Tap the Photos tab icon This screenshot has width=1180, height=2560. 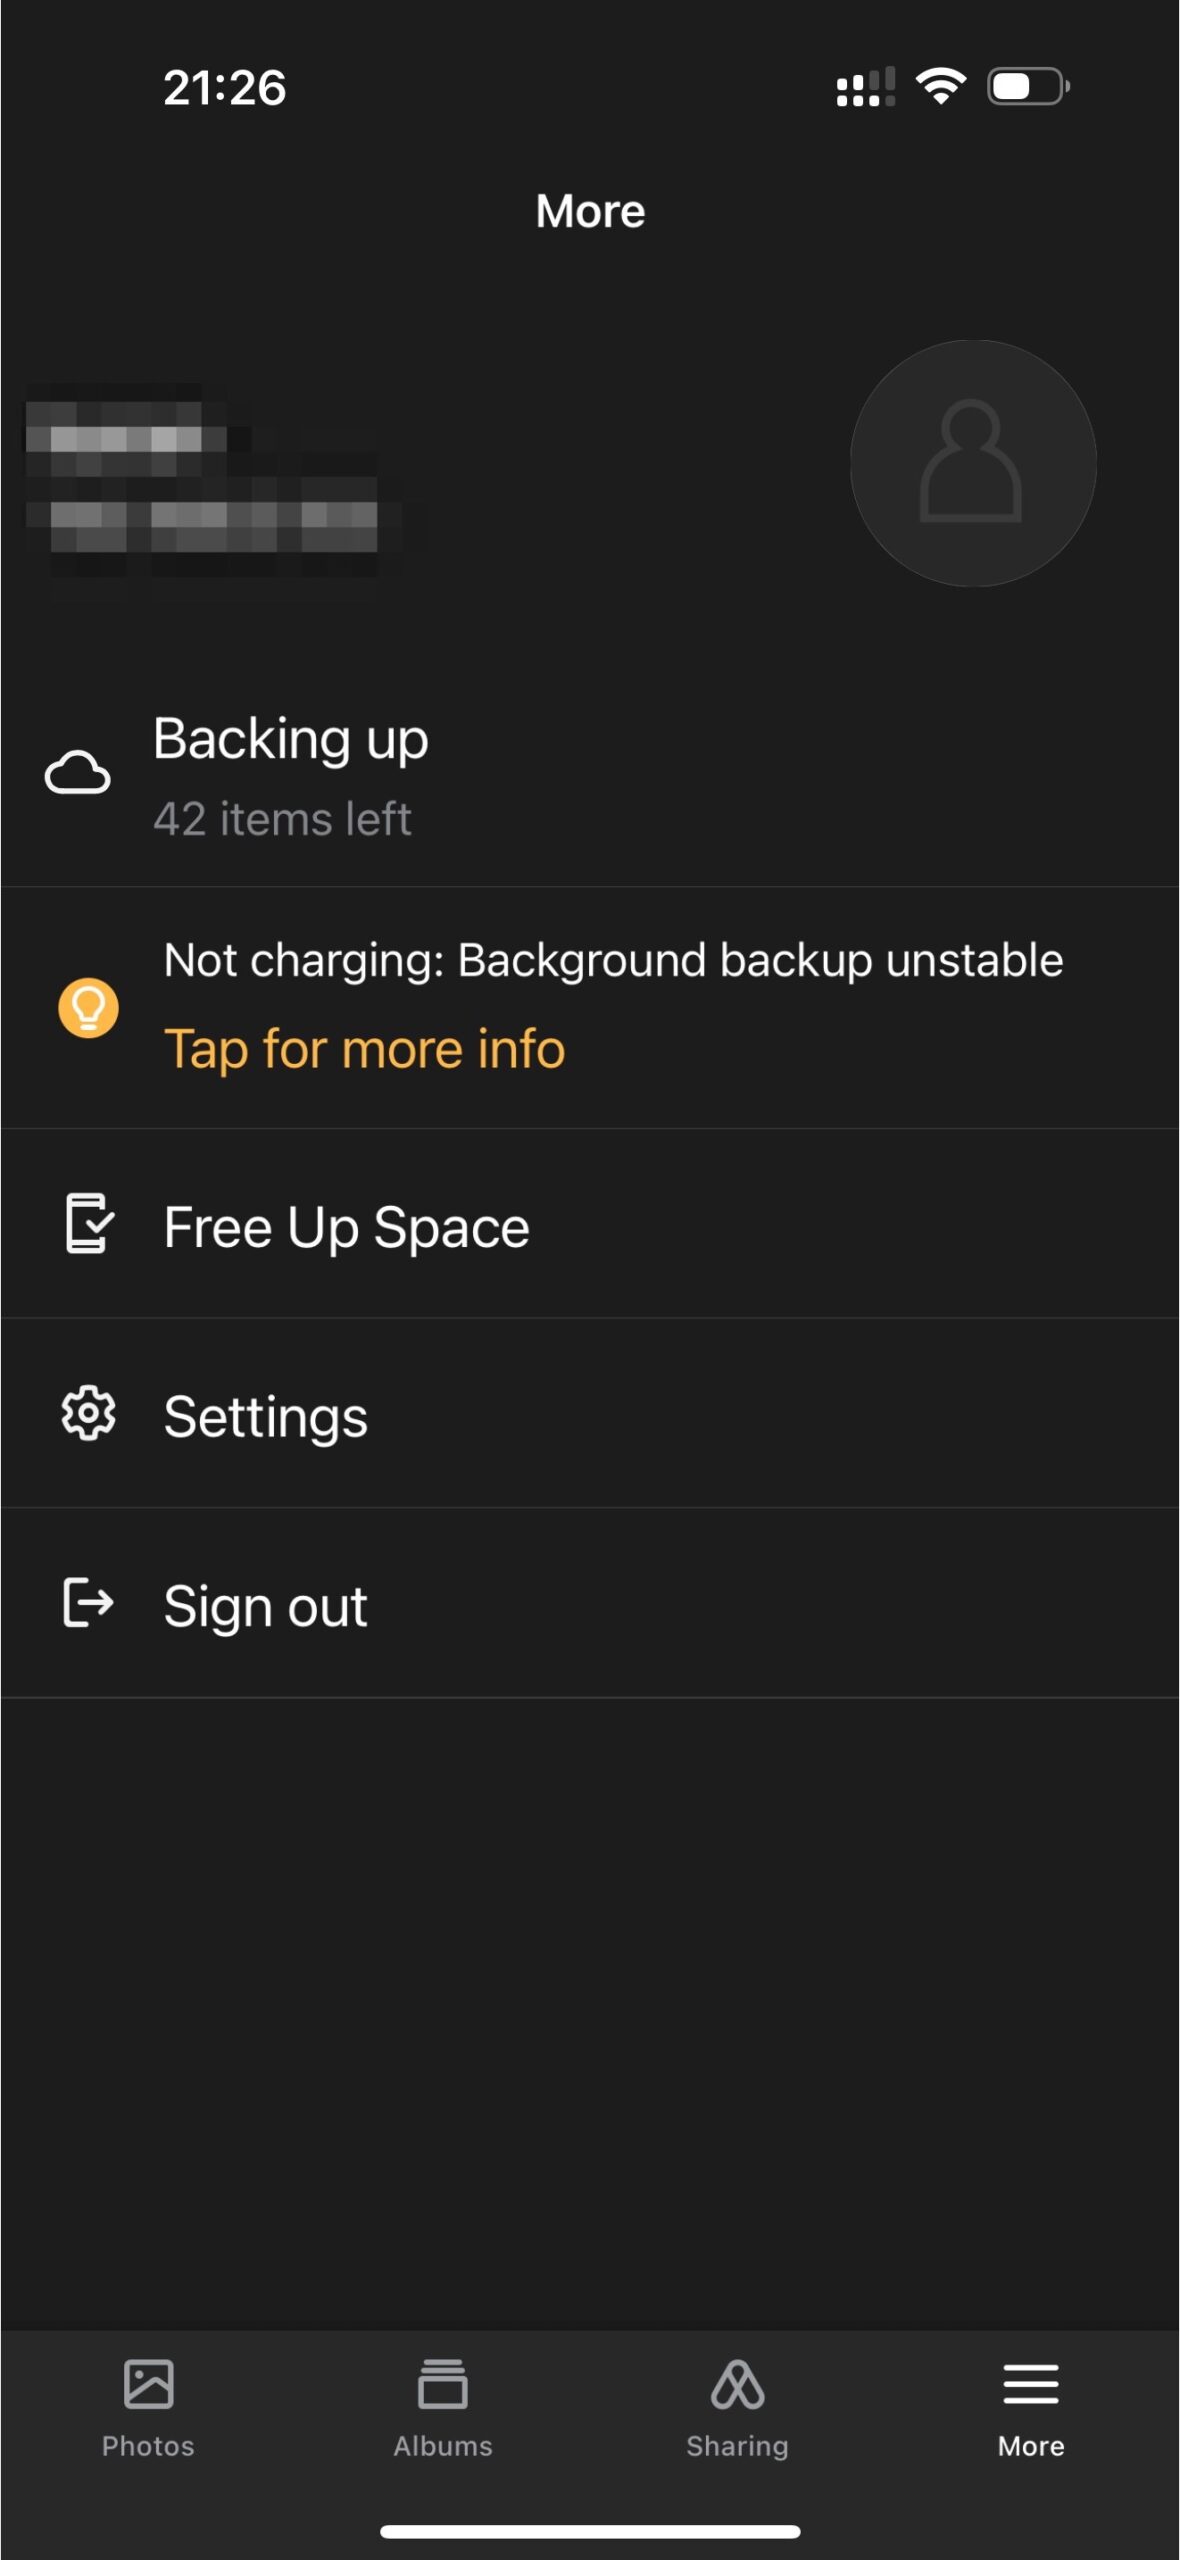pos(148,2384)
